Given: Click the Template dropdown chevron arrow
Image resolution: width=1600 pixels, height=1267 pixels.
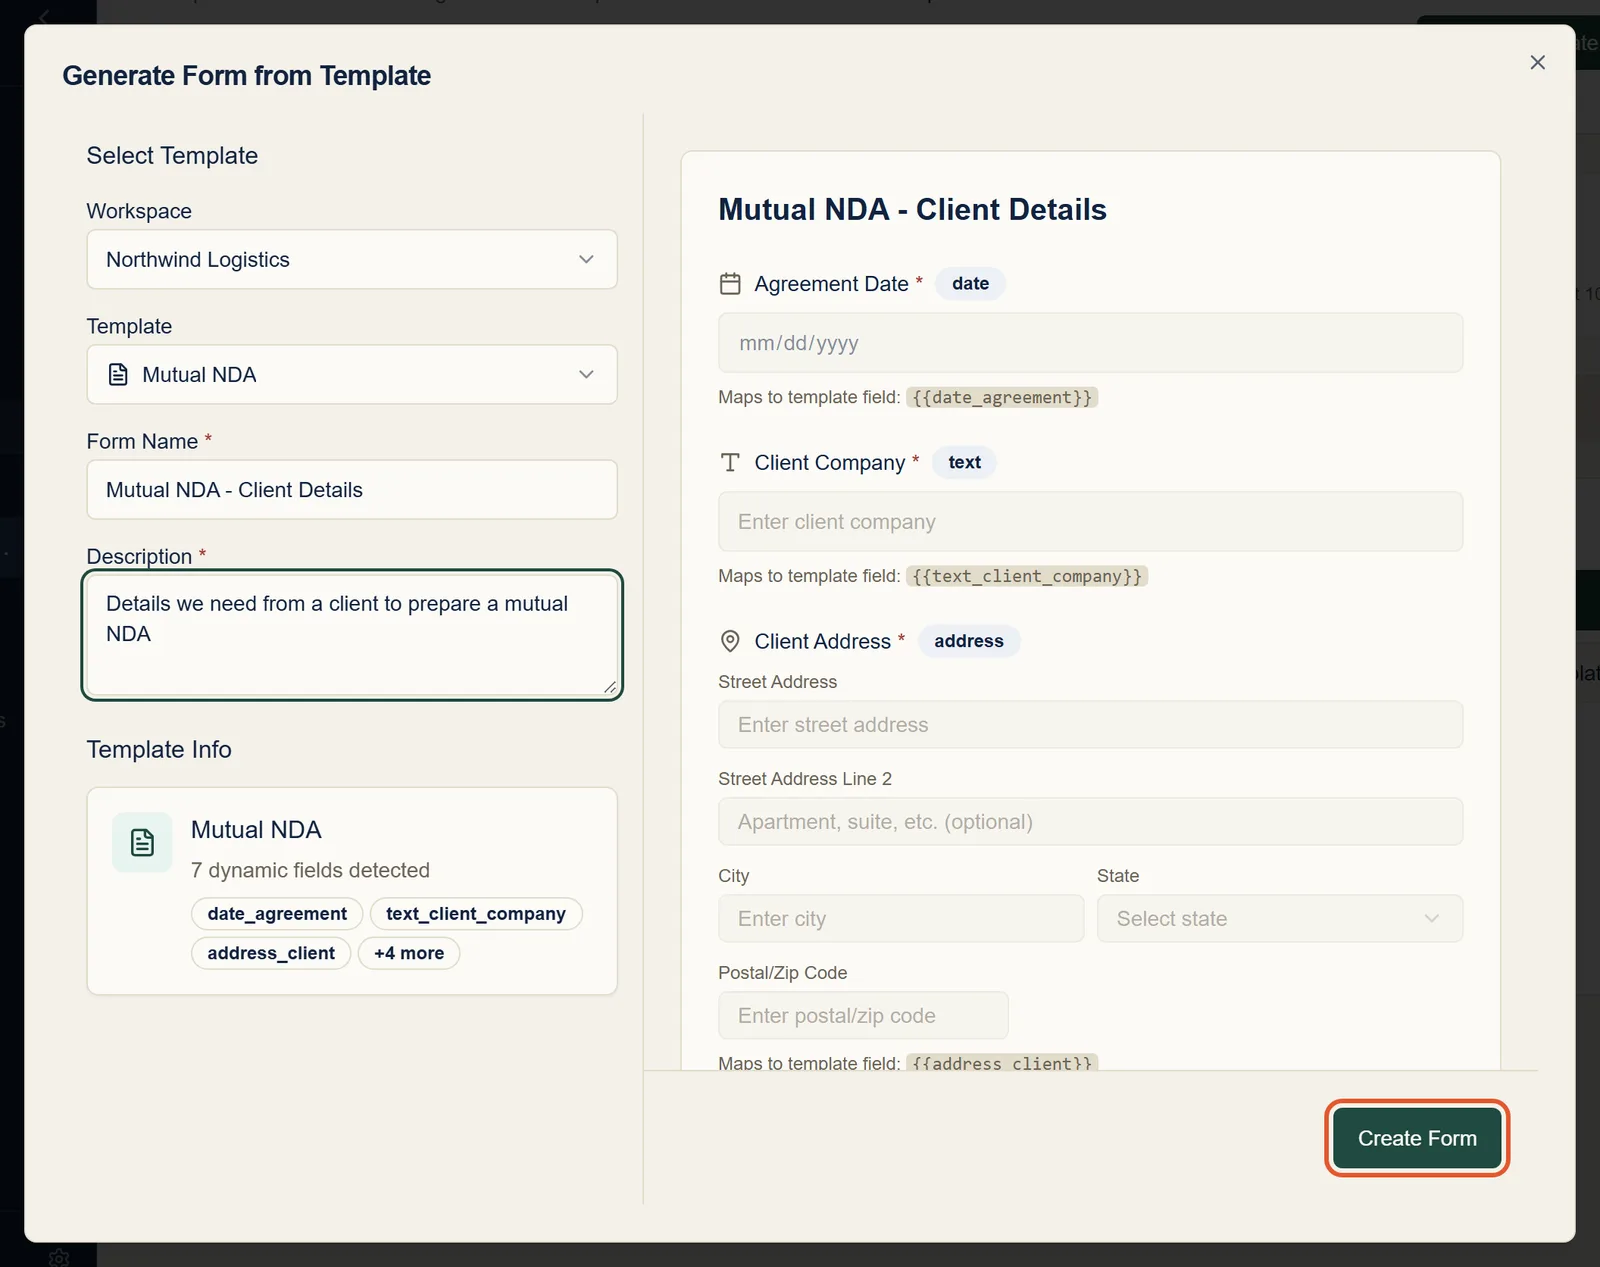Looking at the screenshot, I should click(586, 375).
